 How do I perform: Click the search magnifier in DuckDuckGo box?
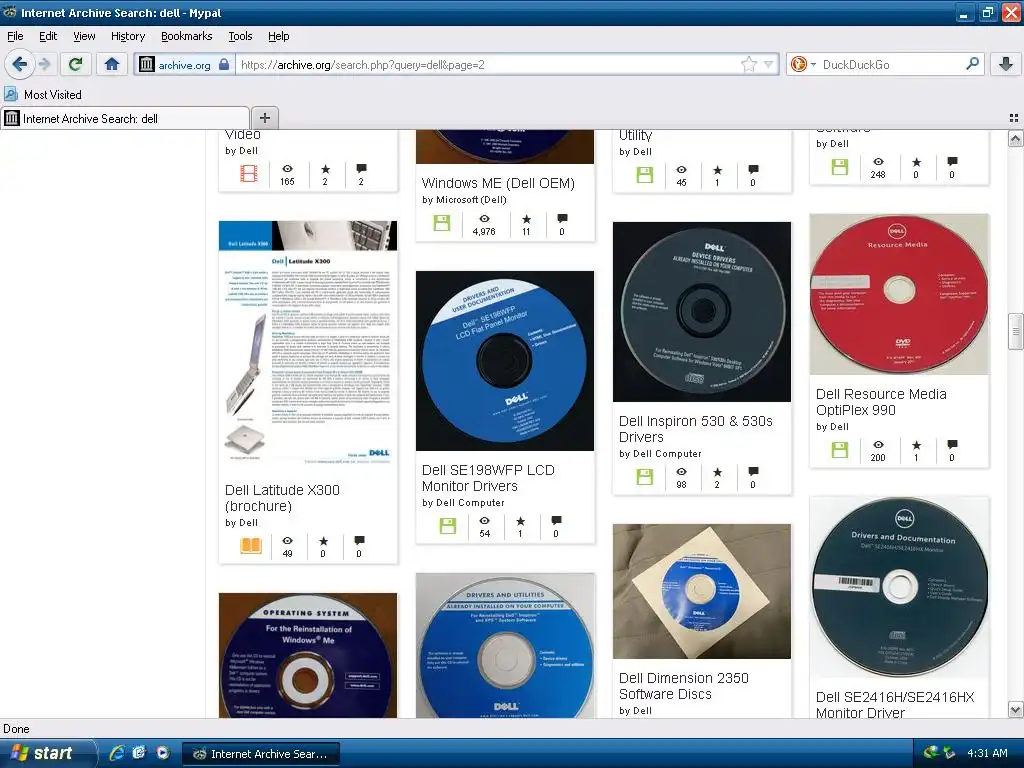(x=972, y=64)
